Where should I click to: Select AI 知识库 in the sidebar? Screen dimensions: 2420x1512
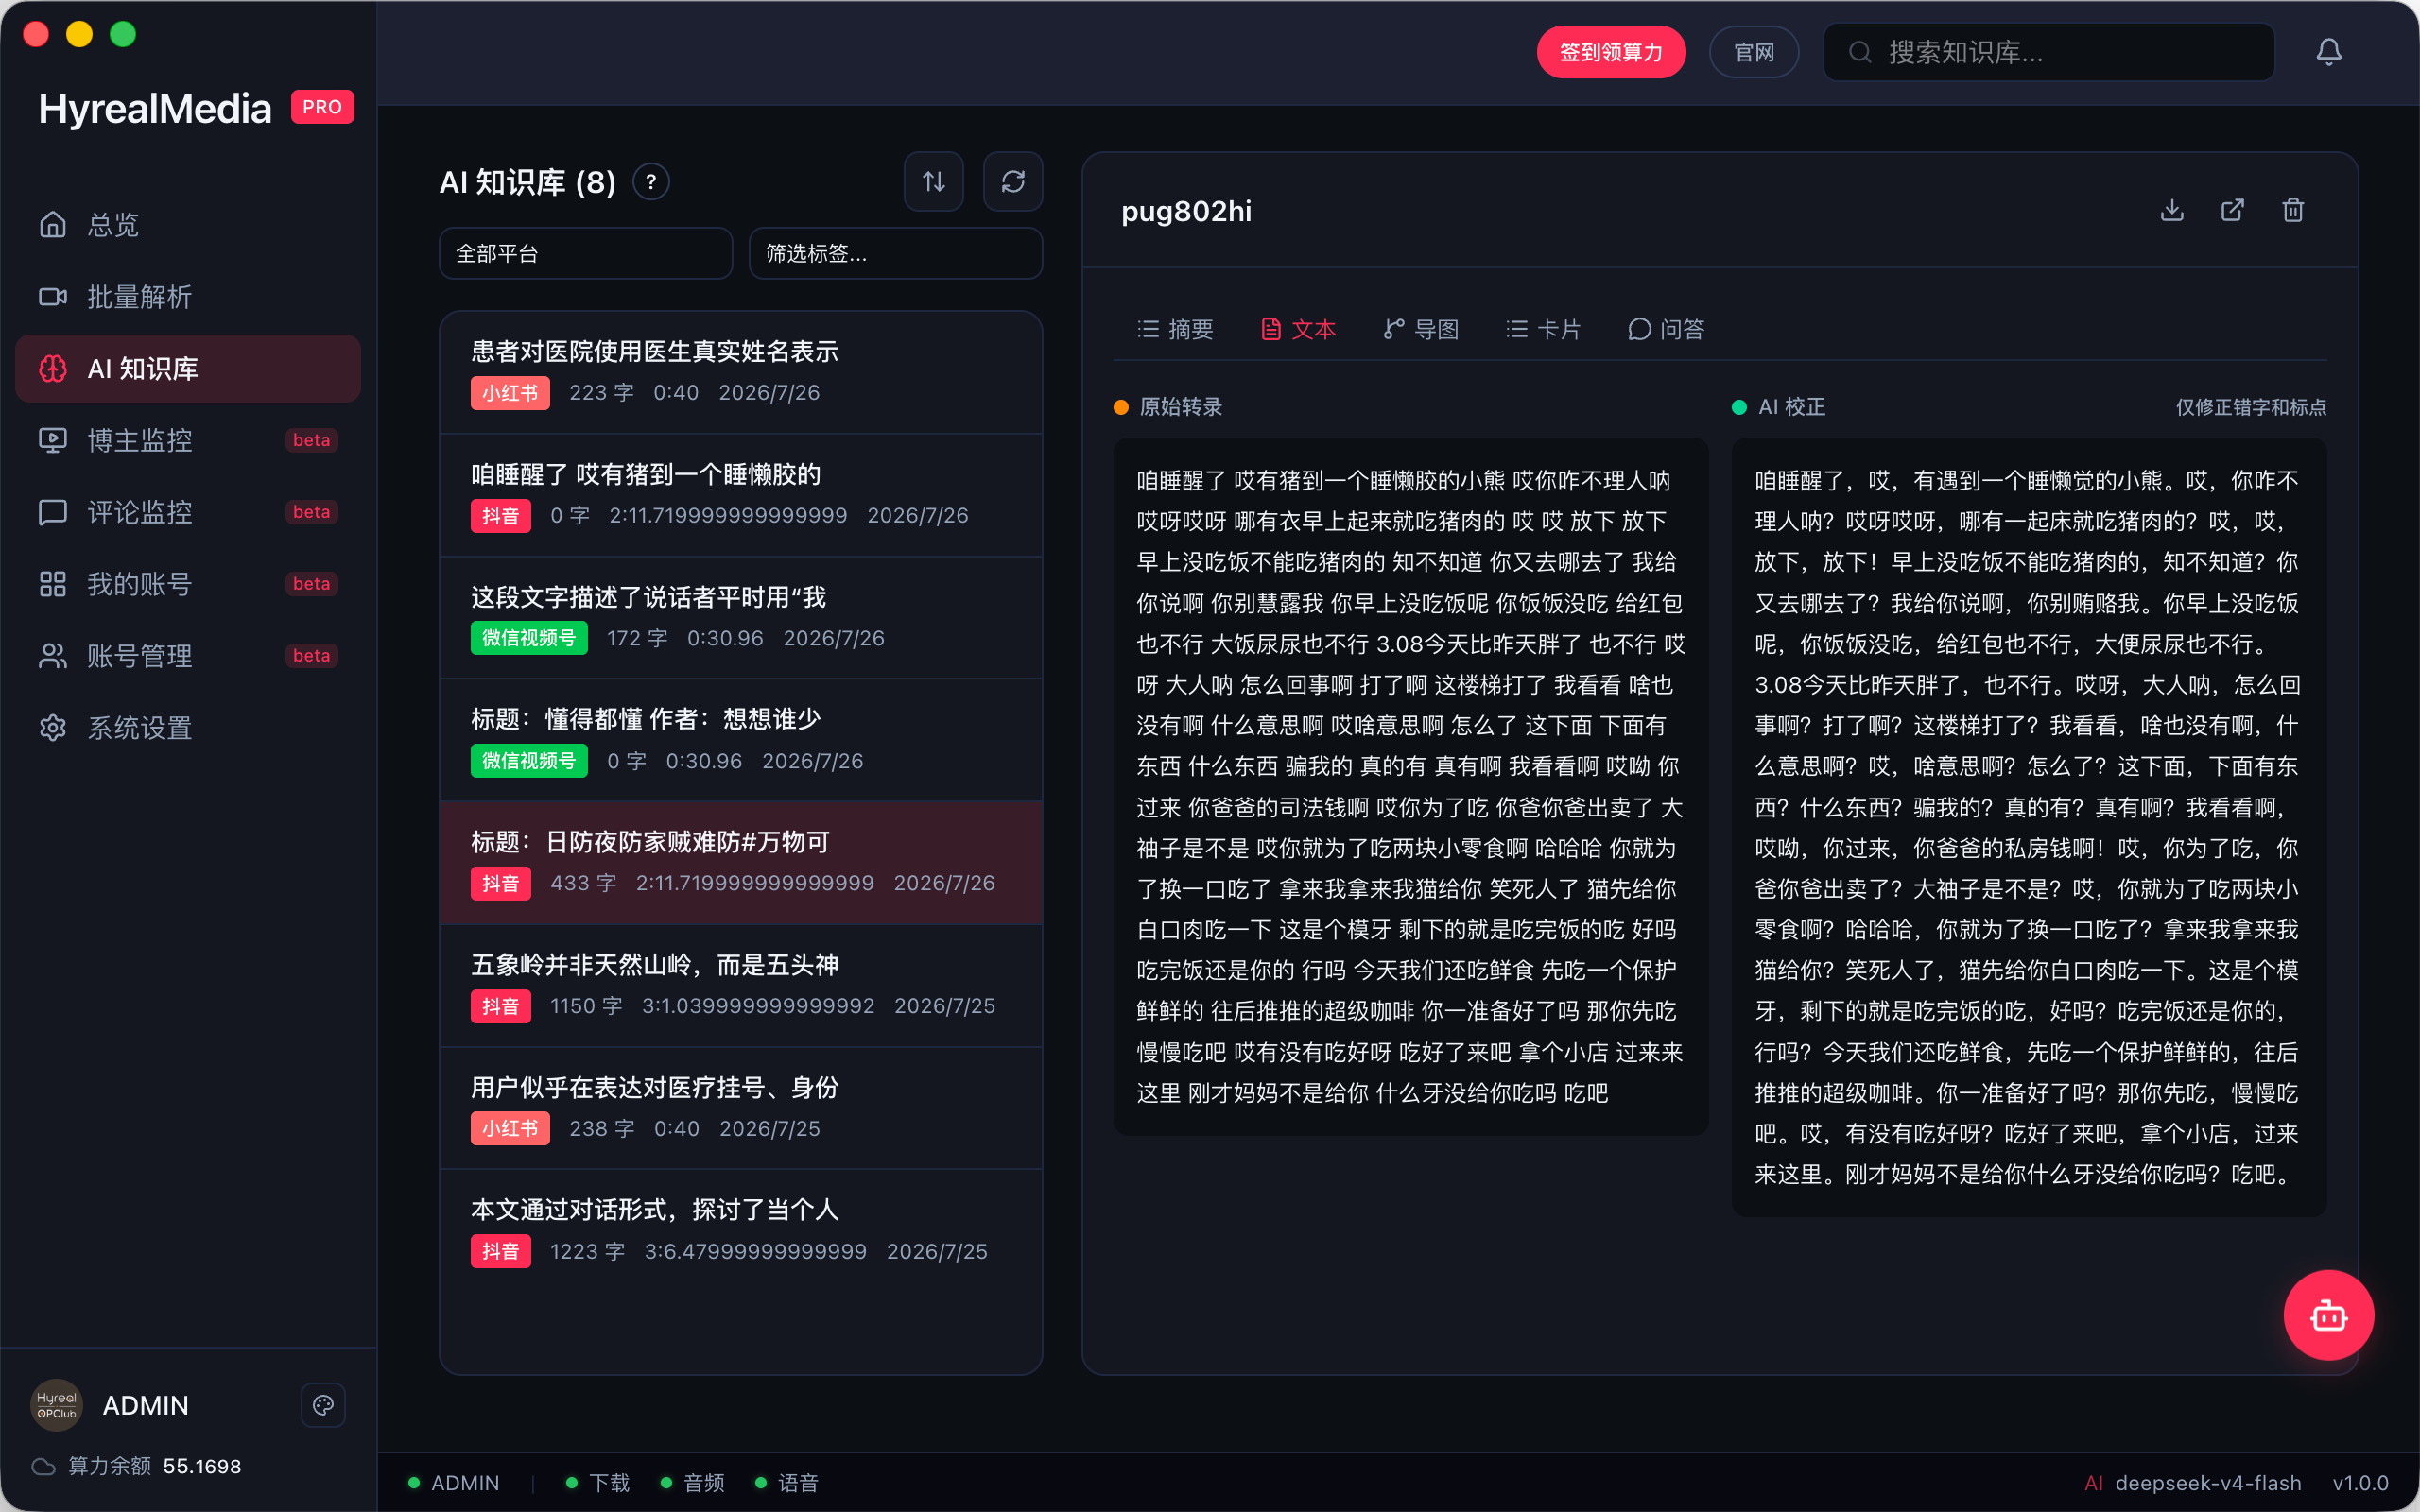(188, 369)
